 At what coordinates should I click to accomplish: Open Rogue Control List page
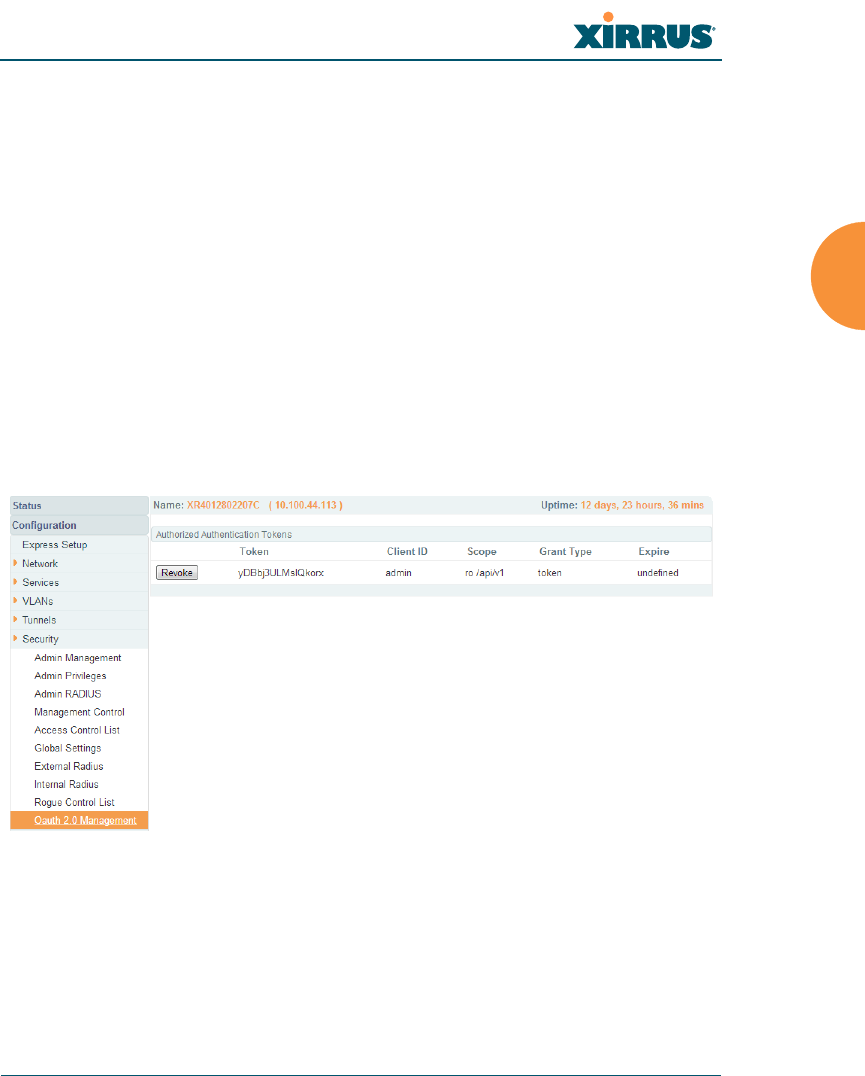[x=74, y=802]
